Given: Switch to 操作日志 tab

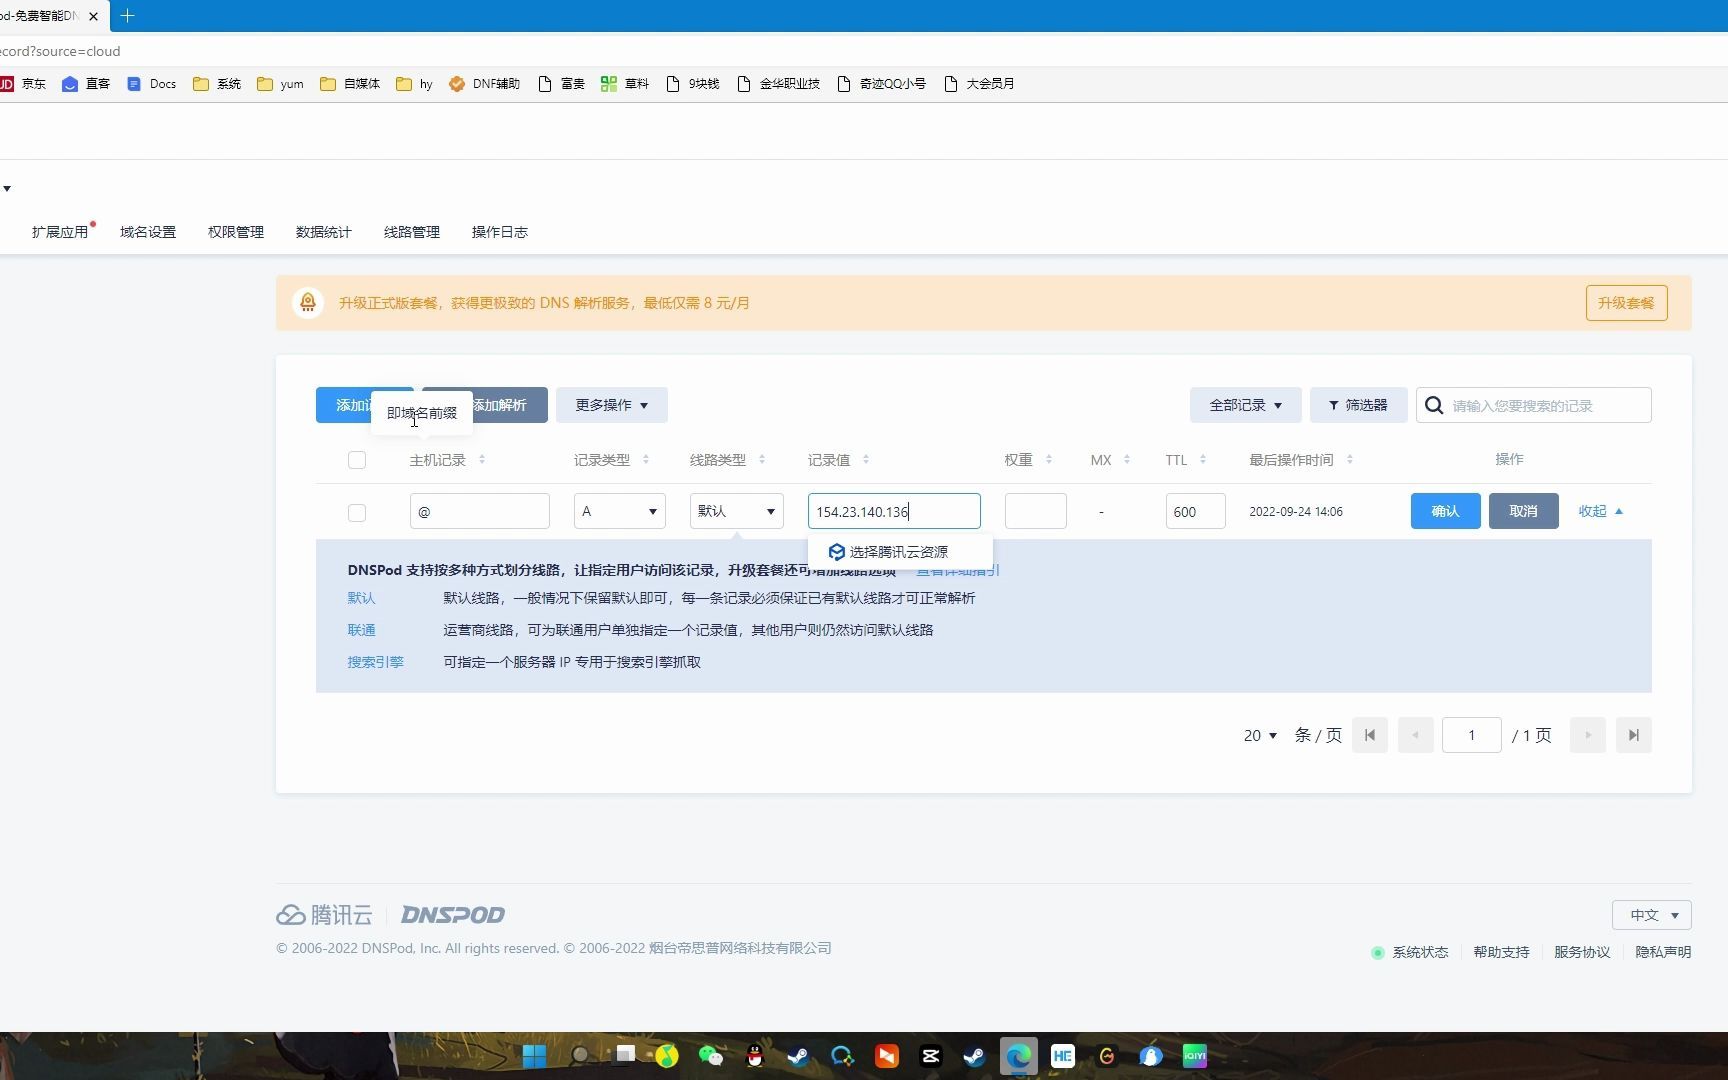Looking at the screenshot, I should [500, 232].
